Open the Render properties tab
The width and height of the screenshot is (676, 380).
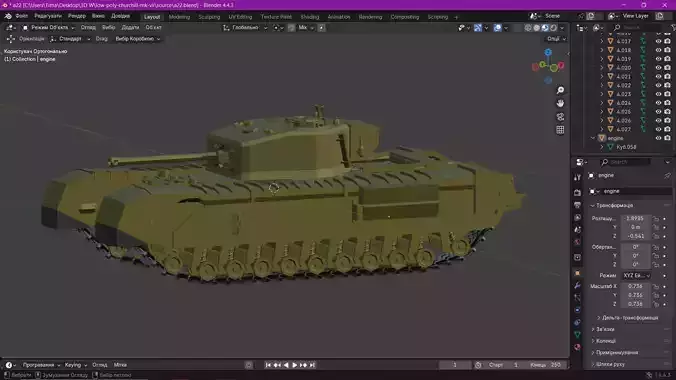pyautogui.click(x=578, y=192)
